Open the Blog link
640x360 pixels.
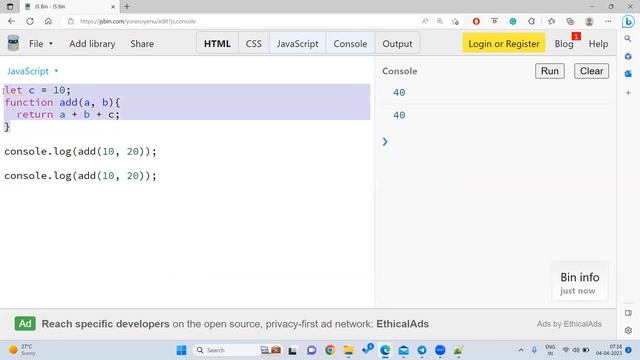(x=564, y=44)
